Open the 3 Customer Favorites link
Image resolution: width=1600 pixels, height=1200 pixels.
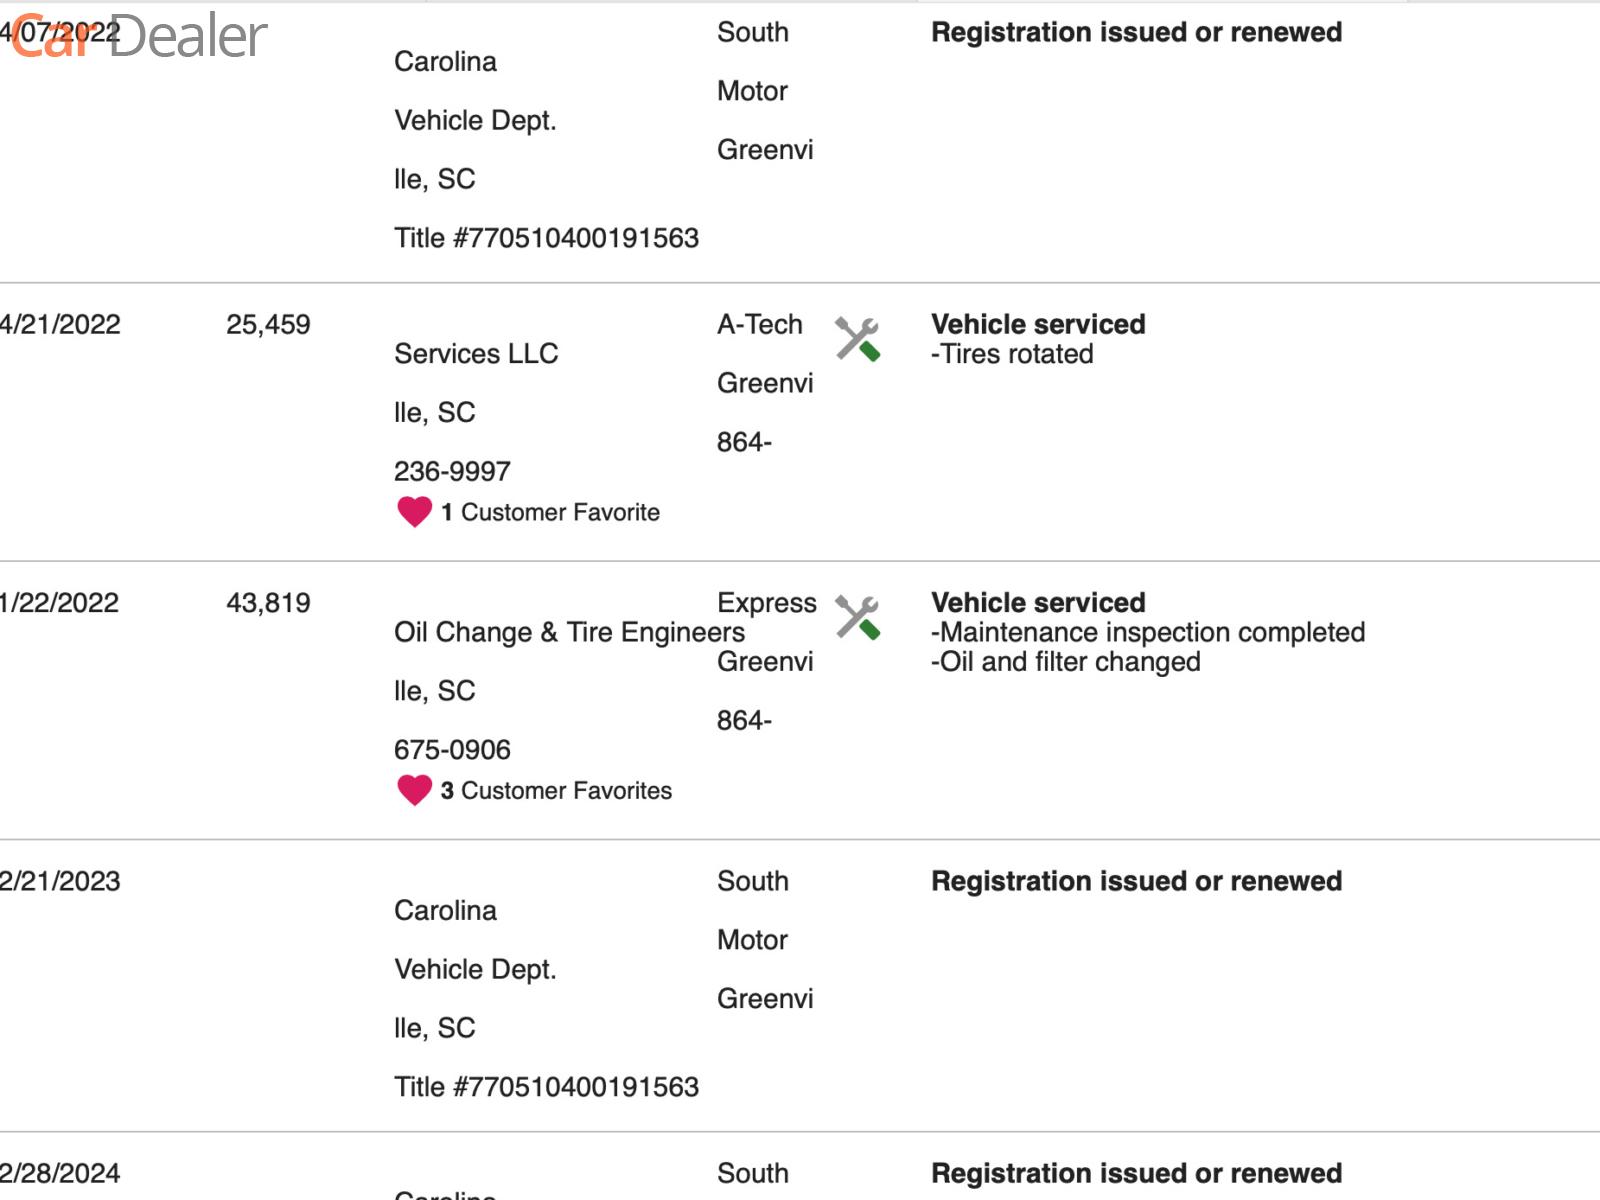(556, 790)
